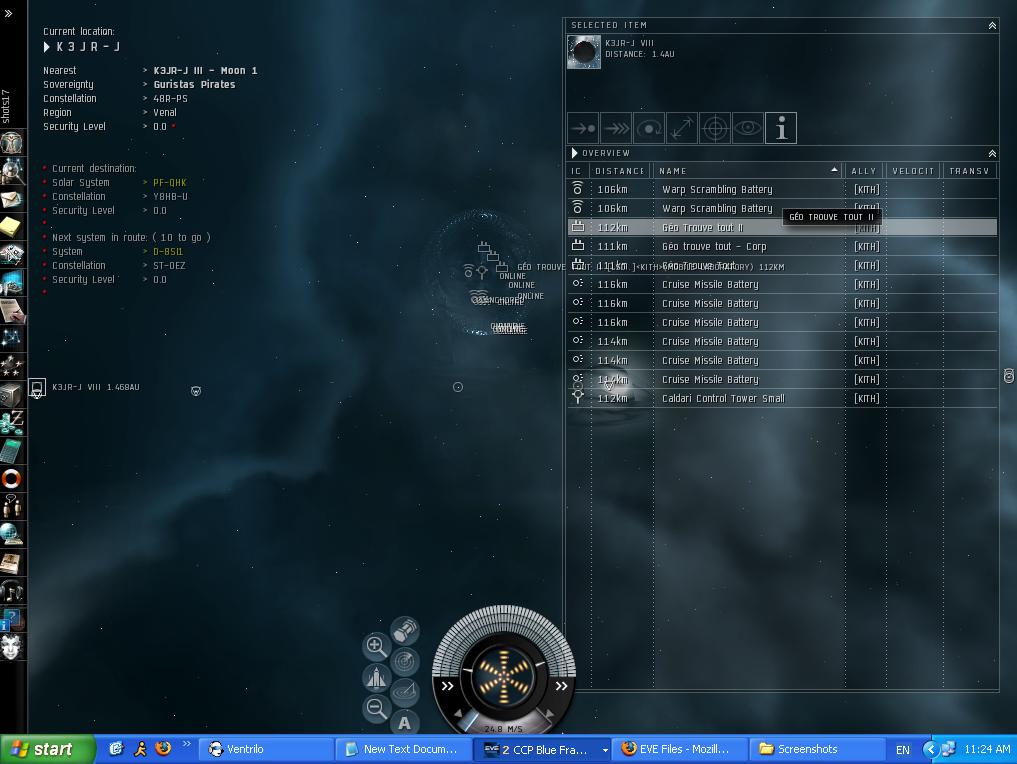Click Lock Target crosshair icon
This screenshot has width=1017, height=764.
pos(715,128)
